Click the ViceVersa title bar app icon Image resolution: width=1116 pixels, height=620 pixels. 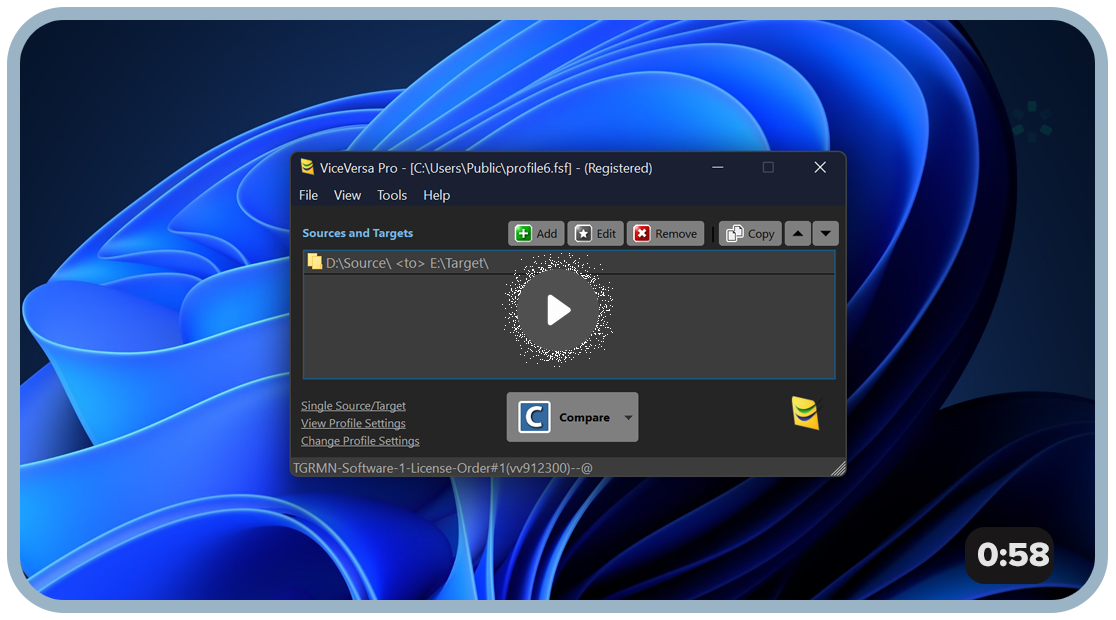pos(307,167)
